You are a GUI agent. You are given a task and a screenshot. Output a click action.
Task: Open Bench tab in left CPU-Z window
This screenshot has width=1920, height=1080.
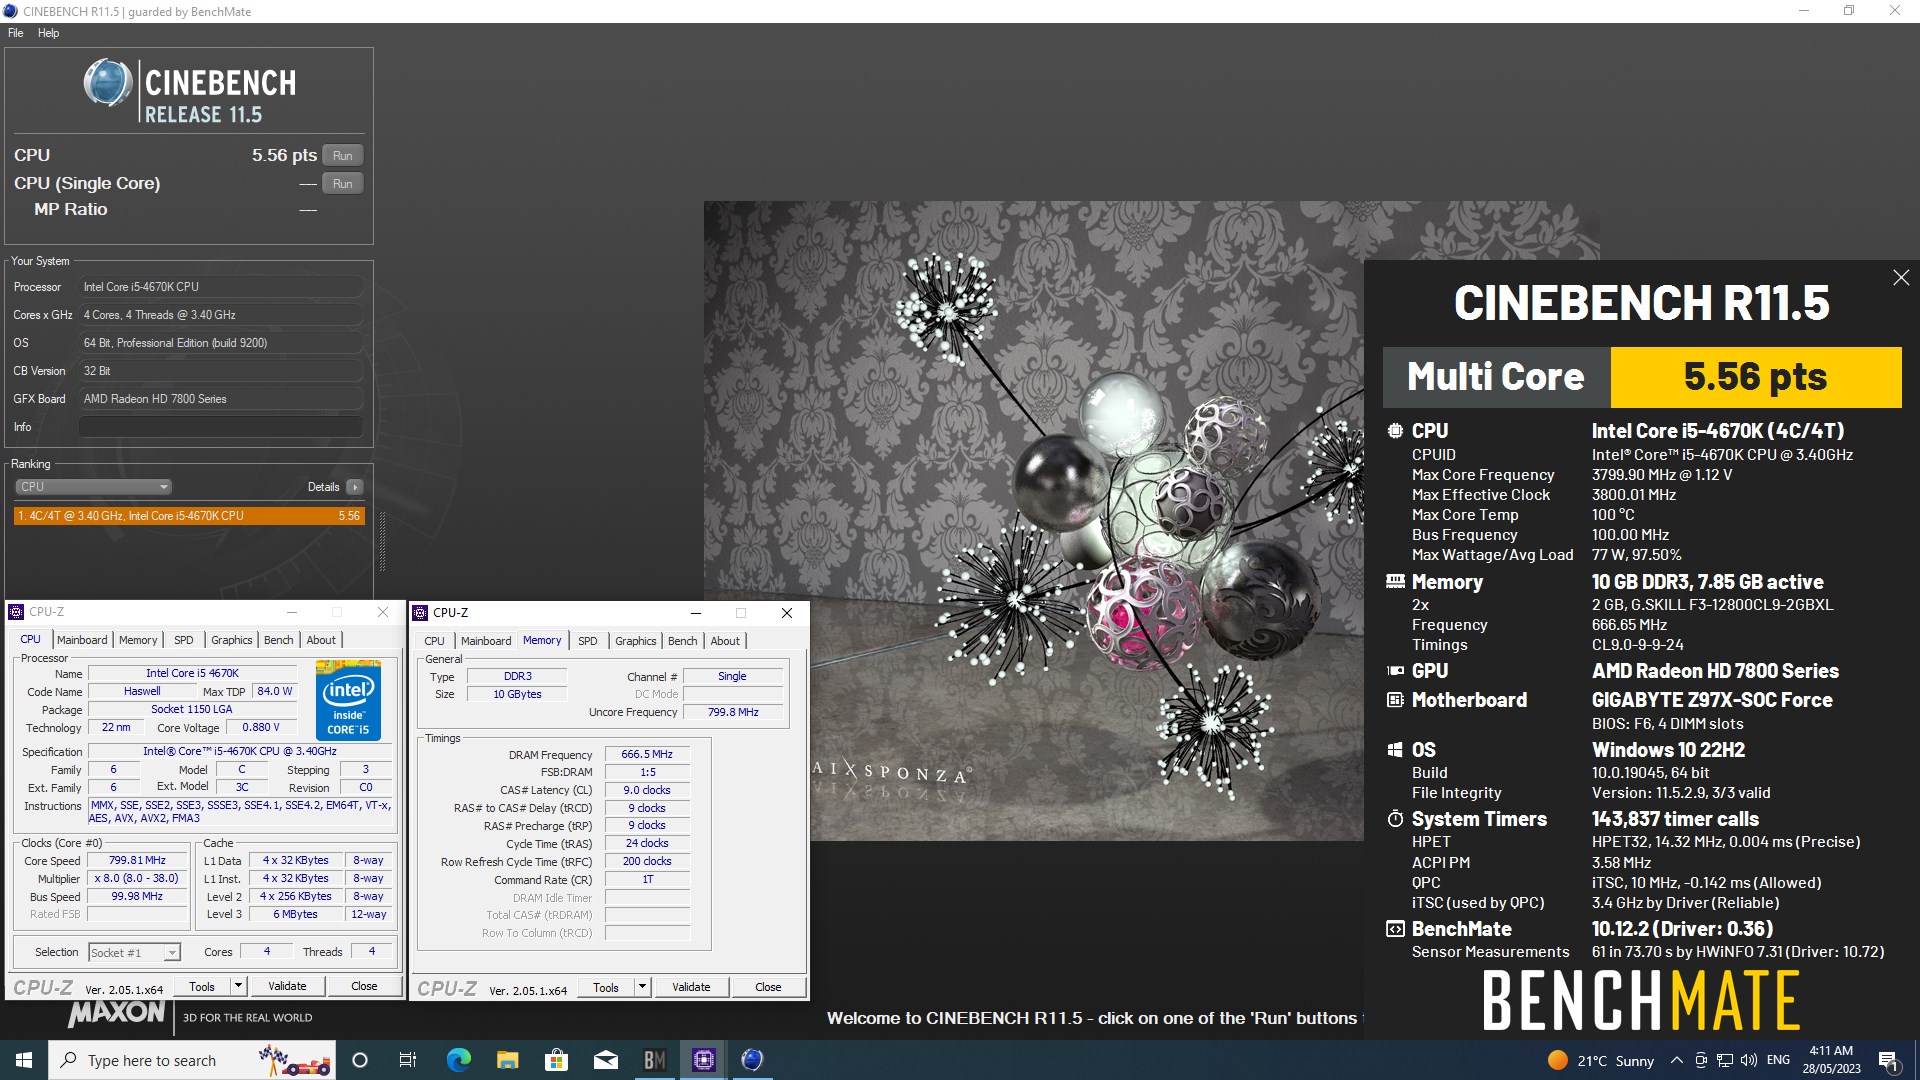pyautogui.click(x=279, y=640)
